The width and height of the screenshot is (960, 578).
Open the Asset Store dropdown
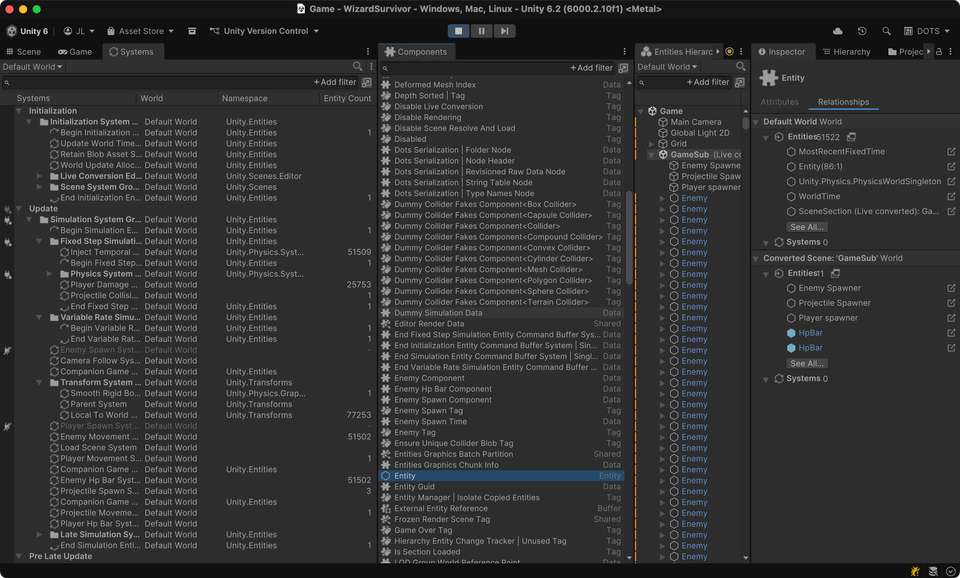[x=140, y=31]
